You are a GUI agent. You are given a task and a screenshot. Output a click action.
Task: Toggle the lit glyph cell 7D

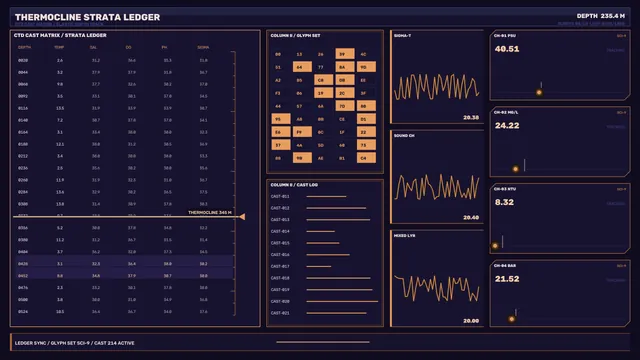click(345, 106)
